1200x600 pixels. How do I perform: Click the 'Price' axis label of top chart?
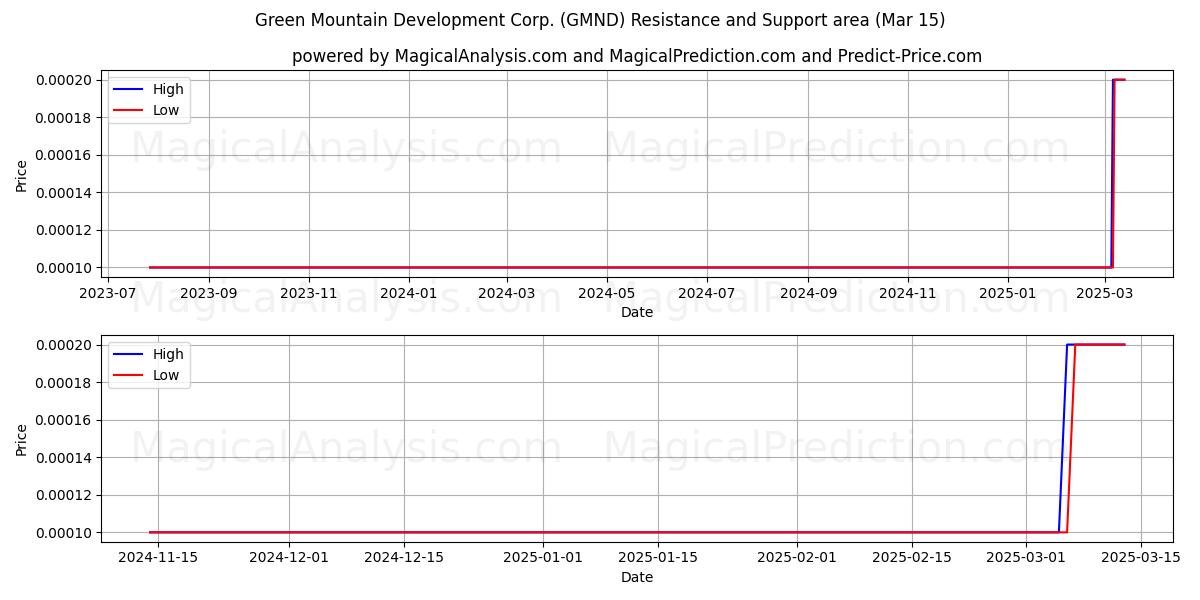pyautogui.click(x=22, y=174)
